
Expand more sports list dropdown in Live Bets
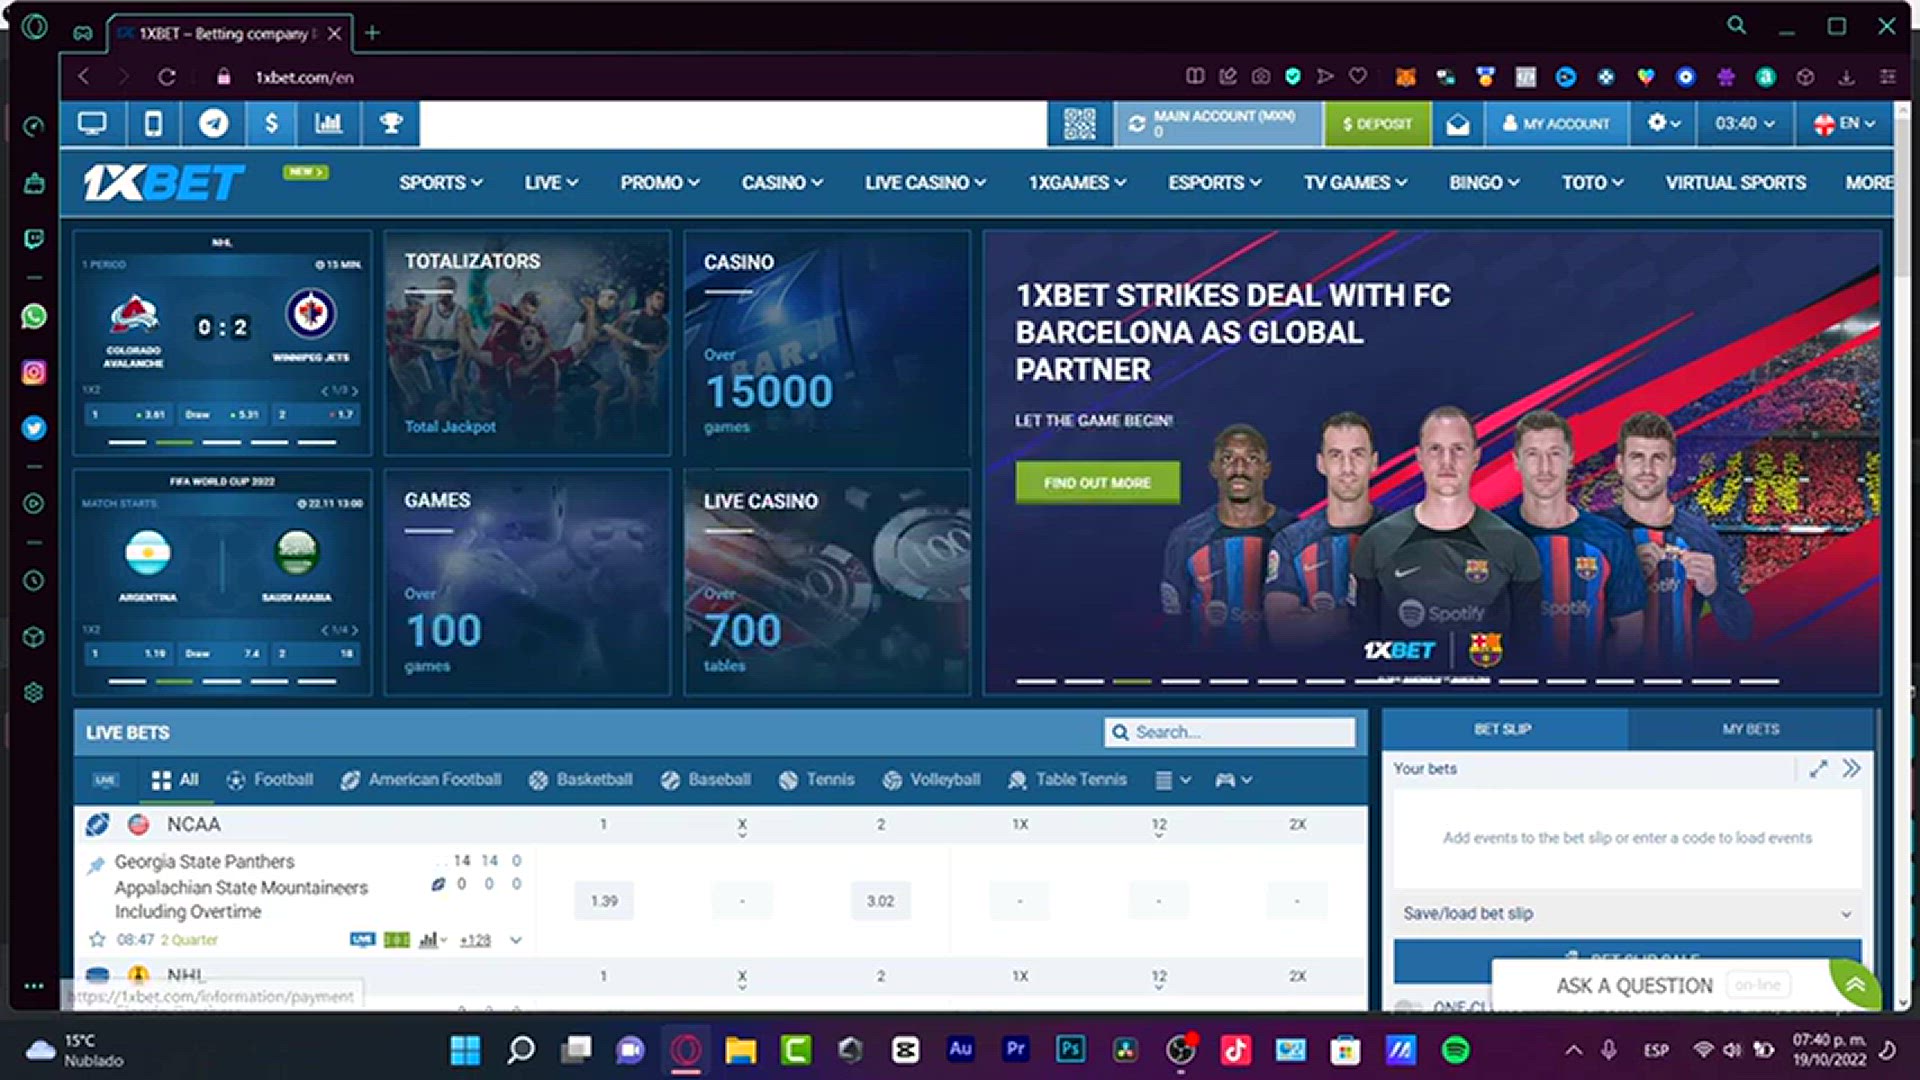pyautogui.click(x=1172, y=780)
